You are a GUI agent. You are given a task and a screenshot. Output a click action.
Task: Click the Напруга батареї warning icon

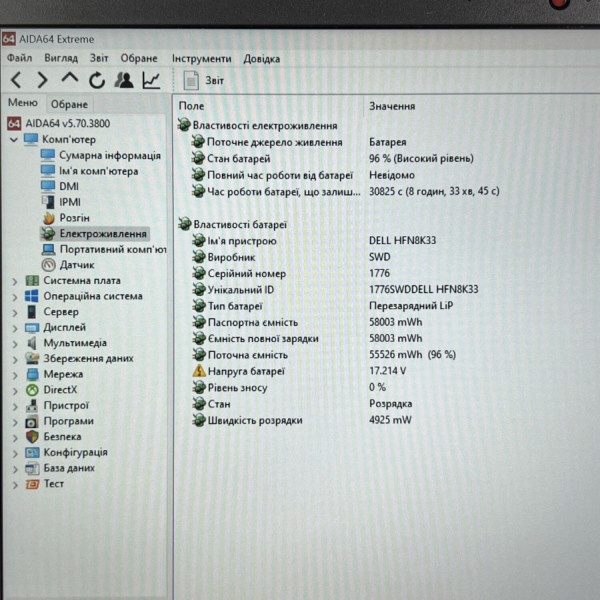click(x=199, y=371)
